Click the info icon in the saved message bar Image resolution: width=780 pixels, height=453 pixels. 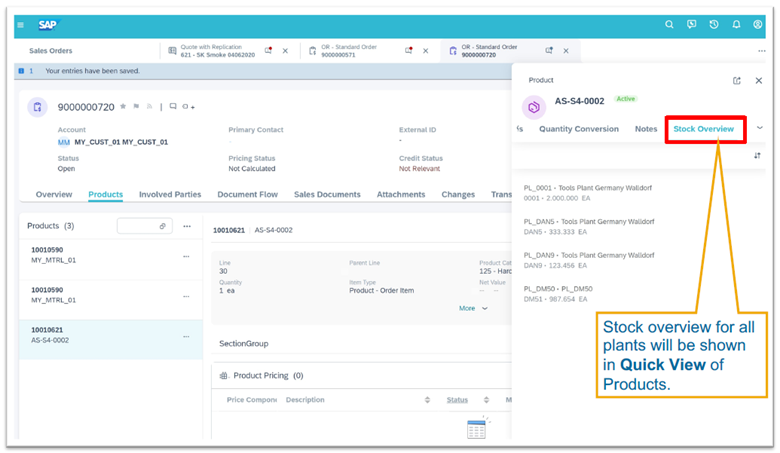point(21,71)
